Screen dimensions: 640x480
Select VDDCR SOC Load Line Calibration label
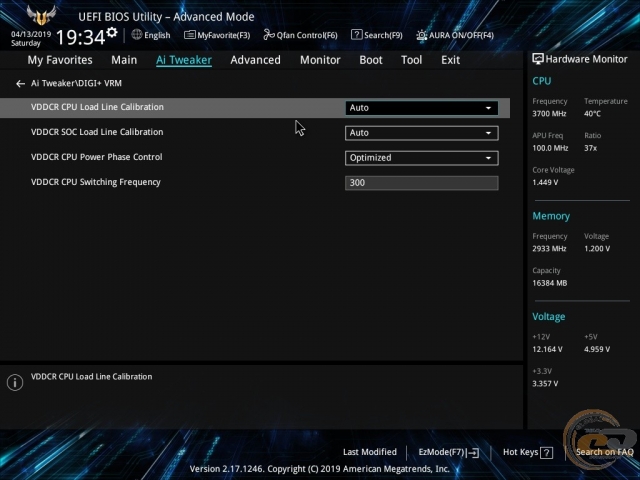[x=97, y=132]
